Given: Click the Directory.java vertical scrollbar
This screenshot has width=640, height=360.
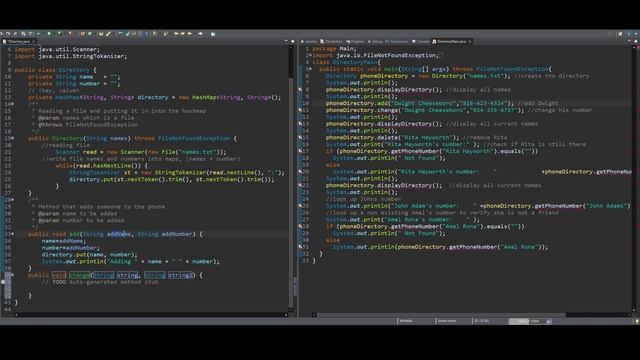Looking at the screenshot, I should tap(291, 178).
